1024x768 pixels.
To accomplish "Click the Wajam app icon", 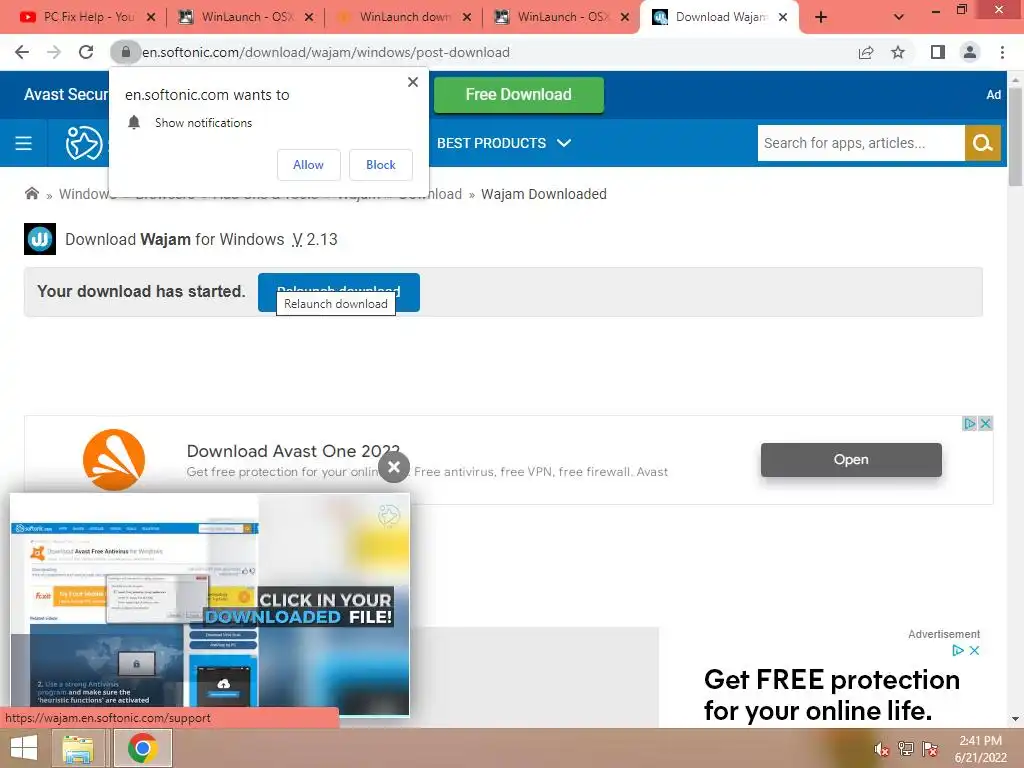I will click(40, 239).
